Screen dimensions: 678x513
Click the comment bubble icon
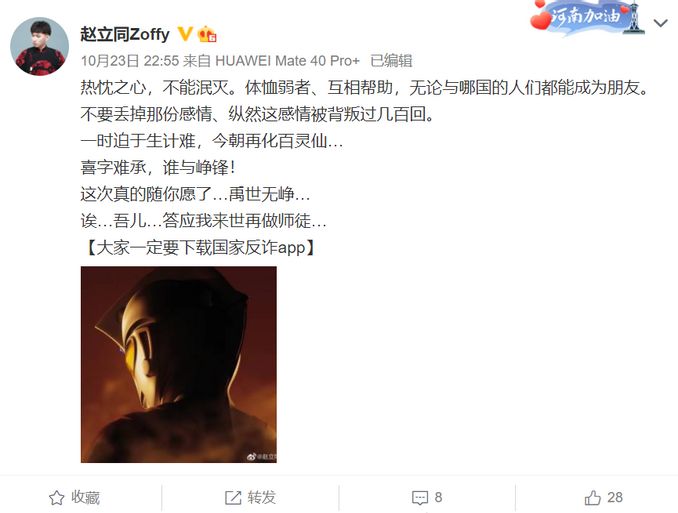click(420, 498)
